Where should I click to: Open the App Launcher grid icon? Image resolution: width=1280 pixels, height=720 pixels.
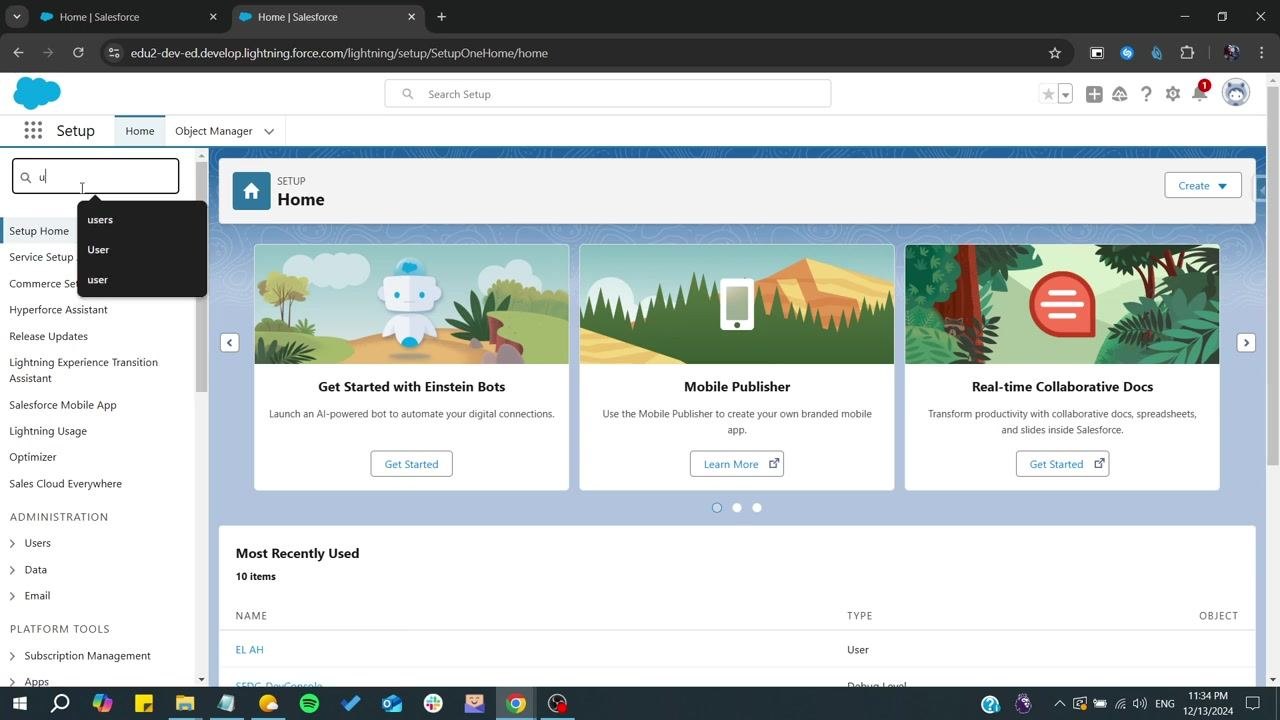coord(33,131)
